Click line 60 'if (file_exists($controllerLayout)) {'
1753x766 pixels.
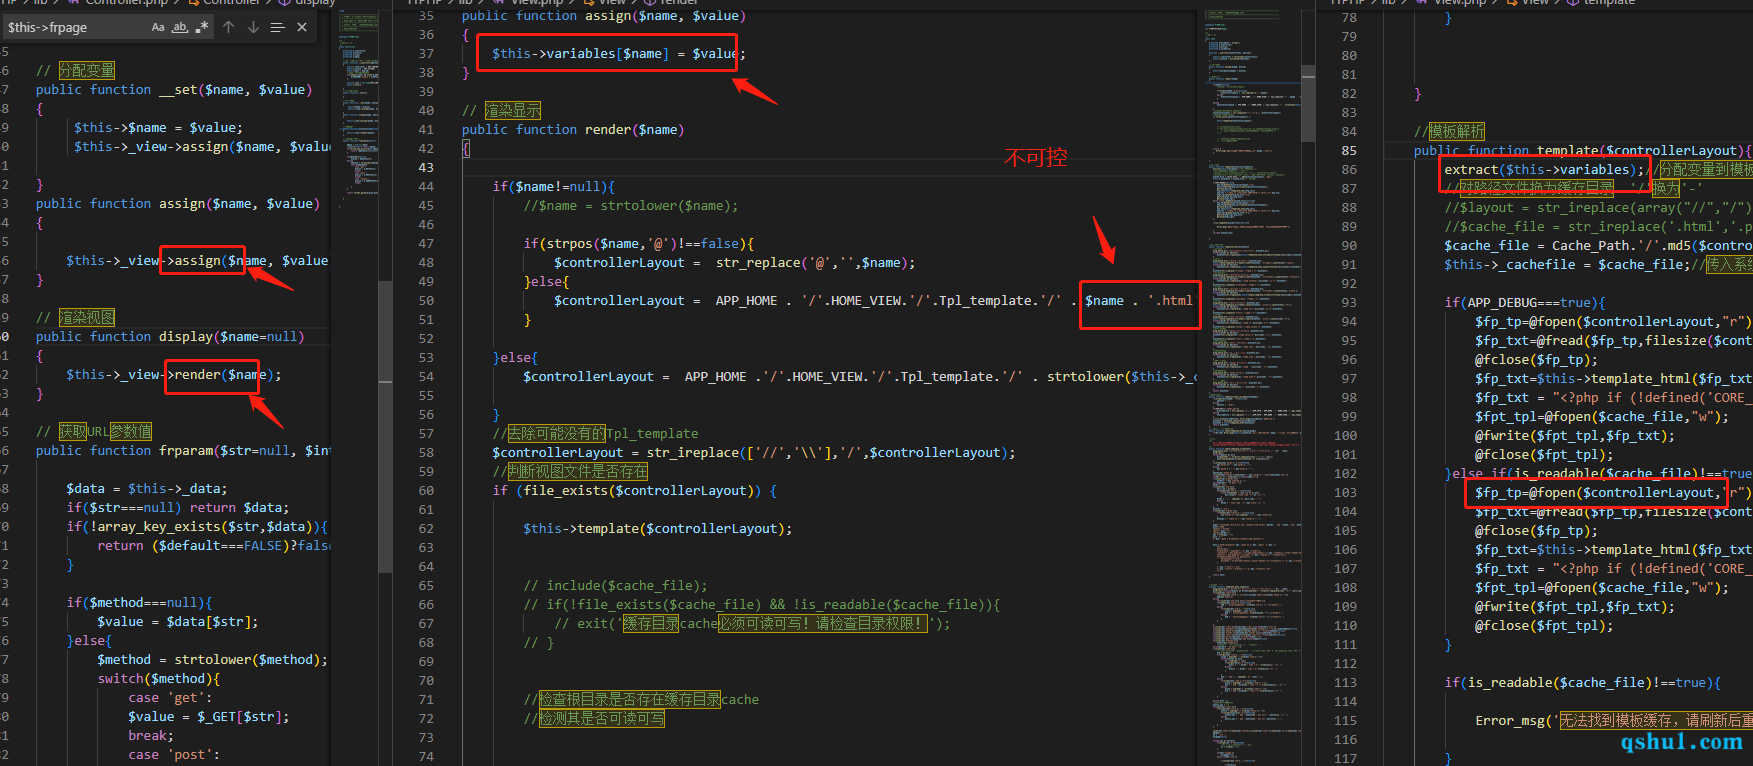pyautogui.click(x=635, y=490)
